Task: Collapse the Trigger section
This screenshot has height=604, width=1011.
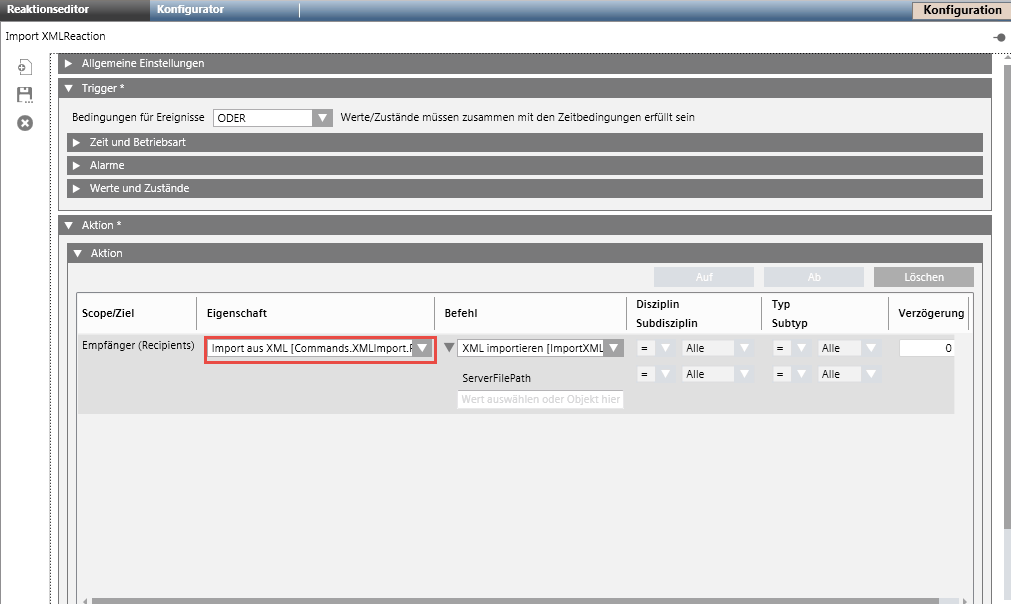Action: point(69,88)
